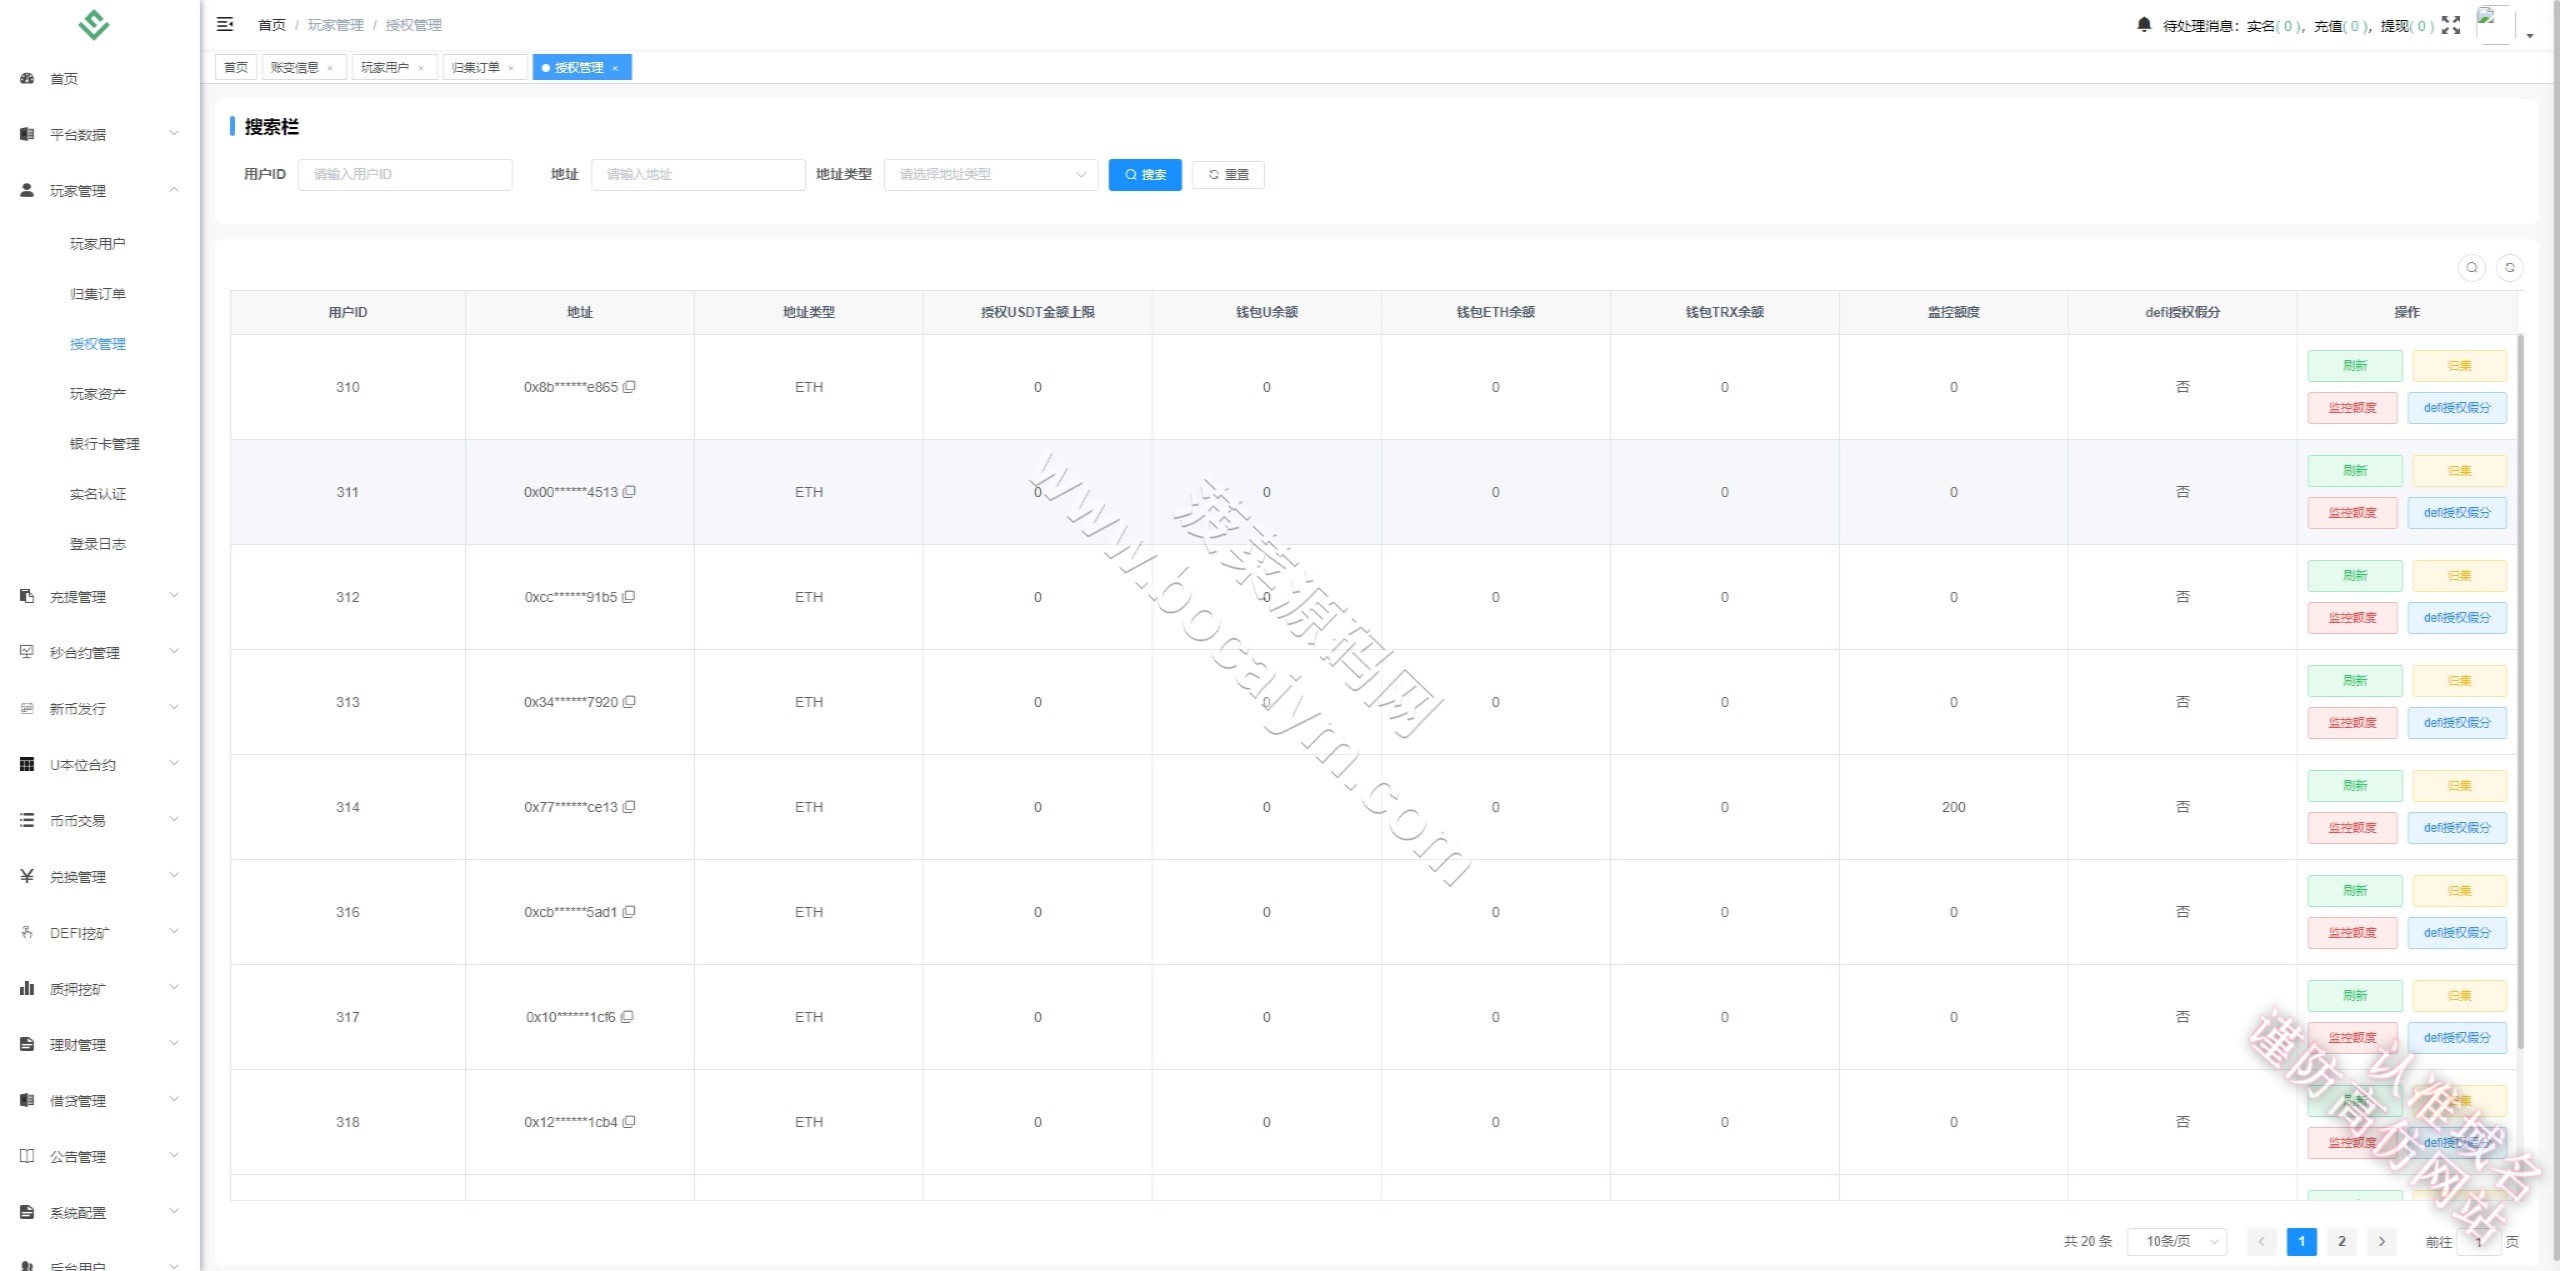Screen dimensions: 2560x1271
Task: Toggle fullscreen with the expand icon
Action: pyautogui.click(x=2451, y=25)
